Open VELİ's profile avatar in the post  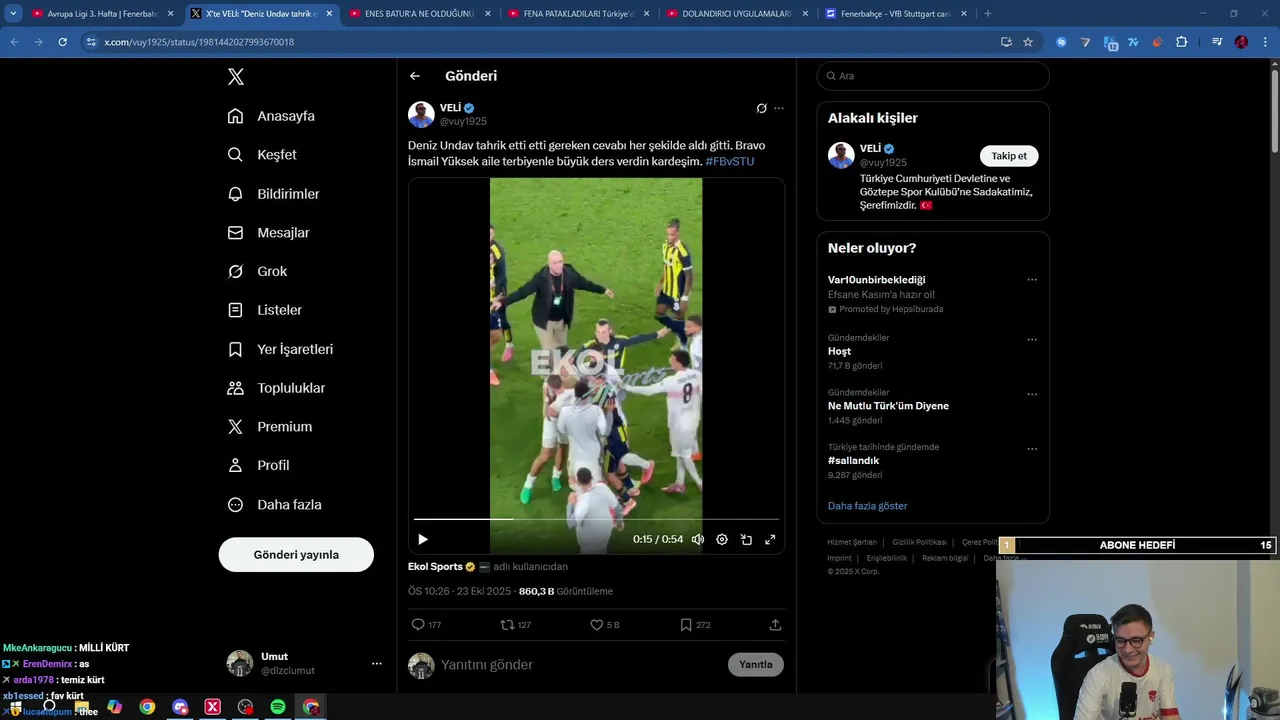tap(421, 114)
